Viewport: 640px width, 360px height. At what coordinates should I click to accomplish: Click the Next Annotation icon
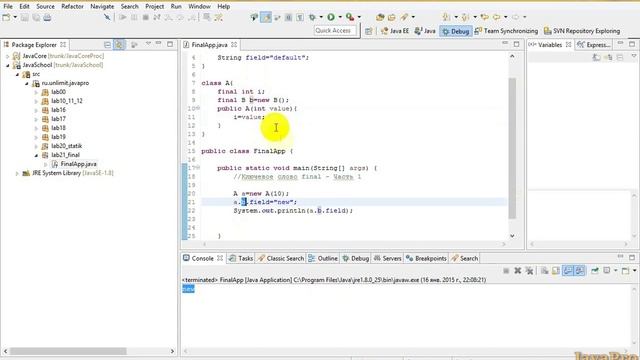(x=447, y=17)
